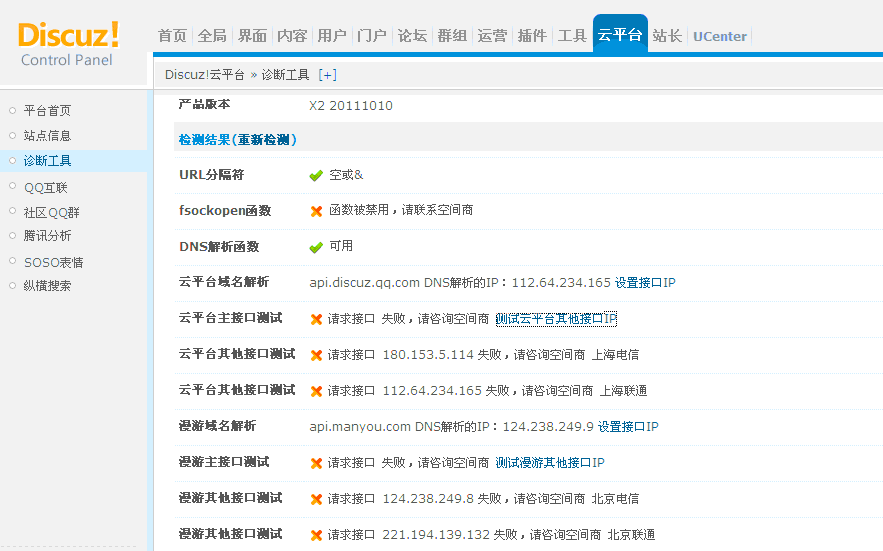Click the green check icon for DNS解析函数
Viewport: 883px width, 551px height.
tap(316, 247)
